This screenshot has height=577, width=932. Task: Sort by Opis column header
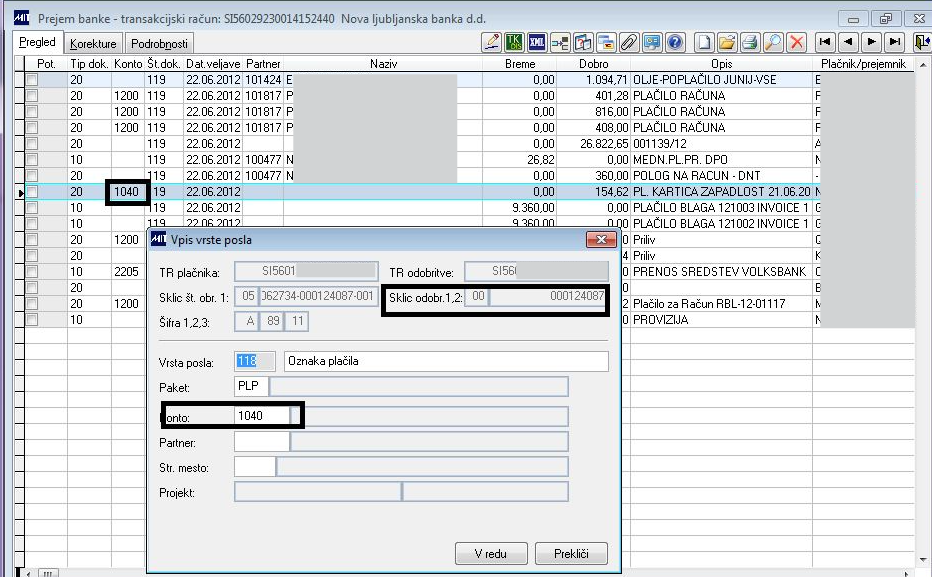(x=722, y=64)
